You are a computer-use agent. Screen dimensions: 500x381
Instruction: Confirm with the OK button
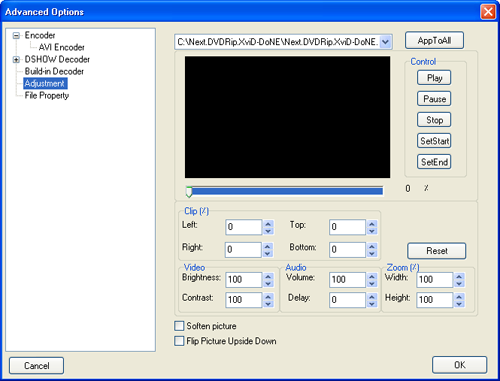[460, 365]
